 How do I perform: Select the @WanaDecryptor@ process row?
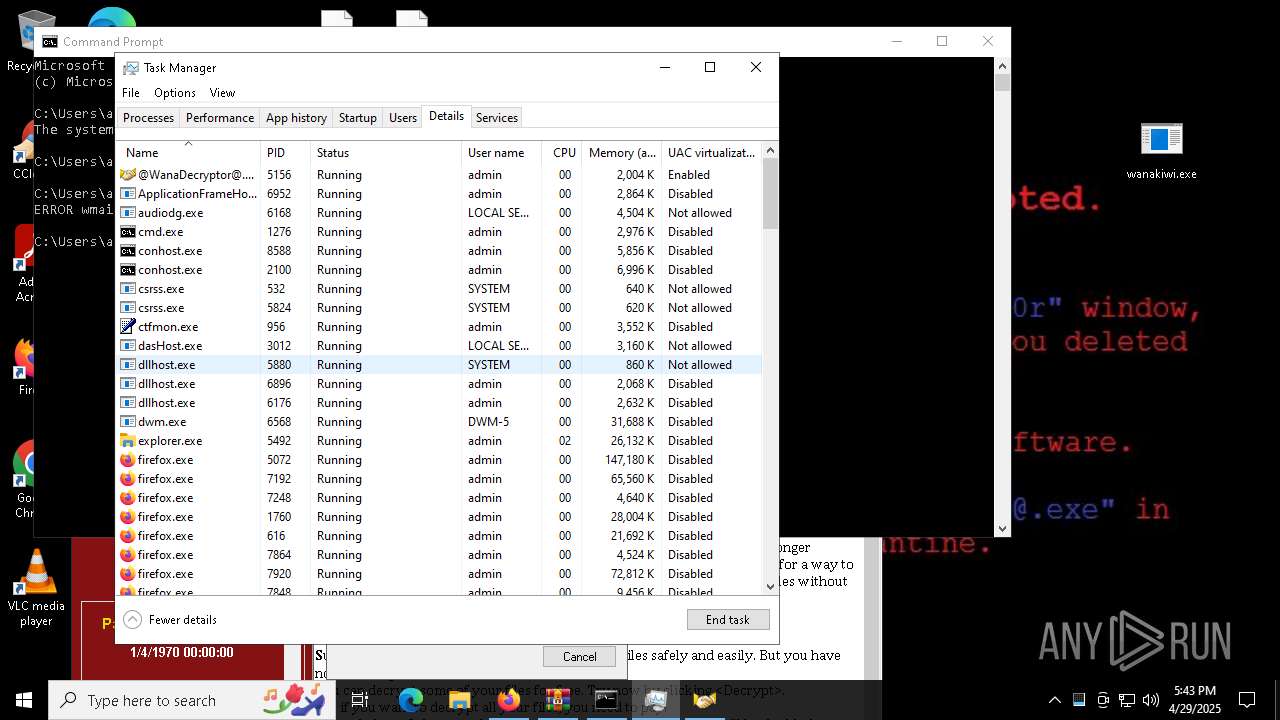[x=439, y=175]
